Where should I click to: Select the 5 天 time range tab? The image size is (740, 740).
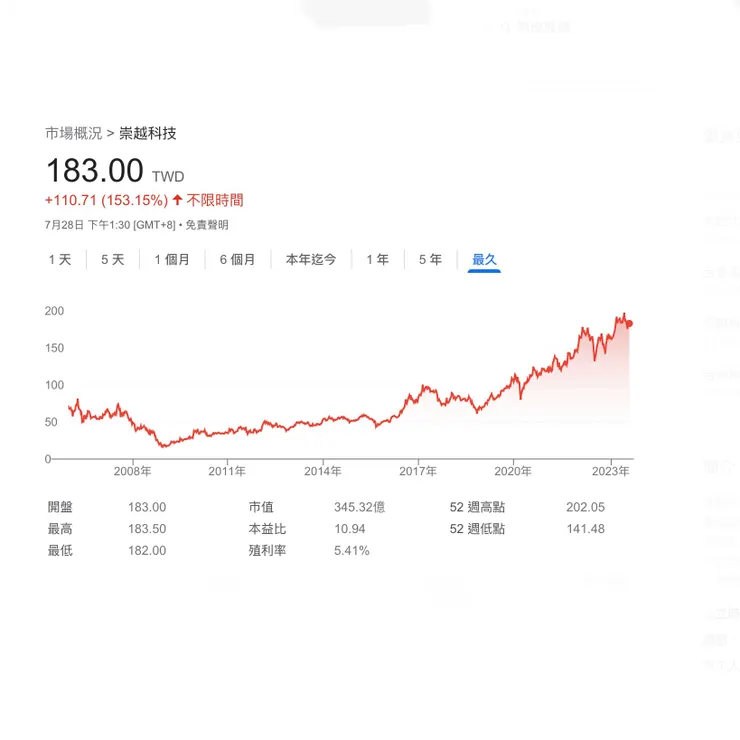click(113, 260)
